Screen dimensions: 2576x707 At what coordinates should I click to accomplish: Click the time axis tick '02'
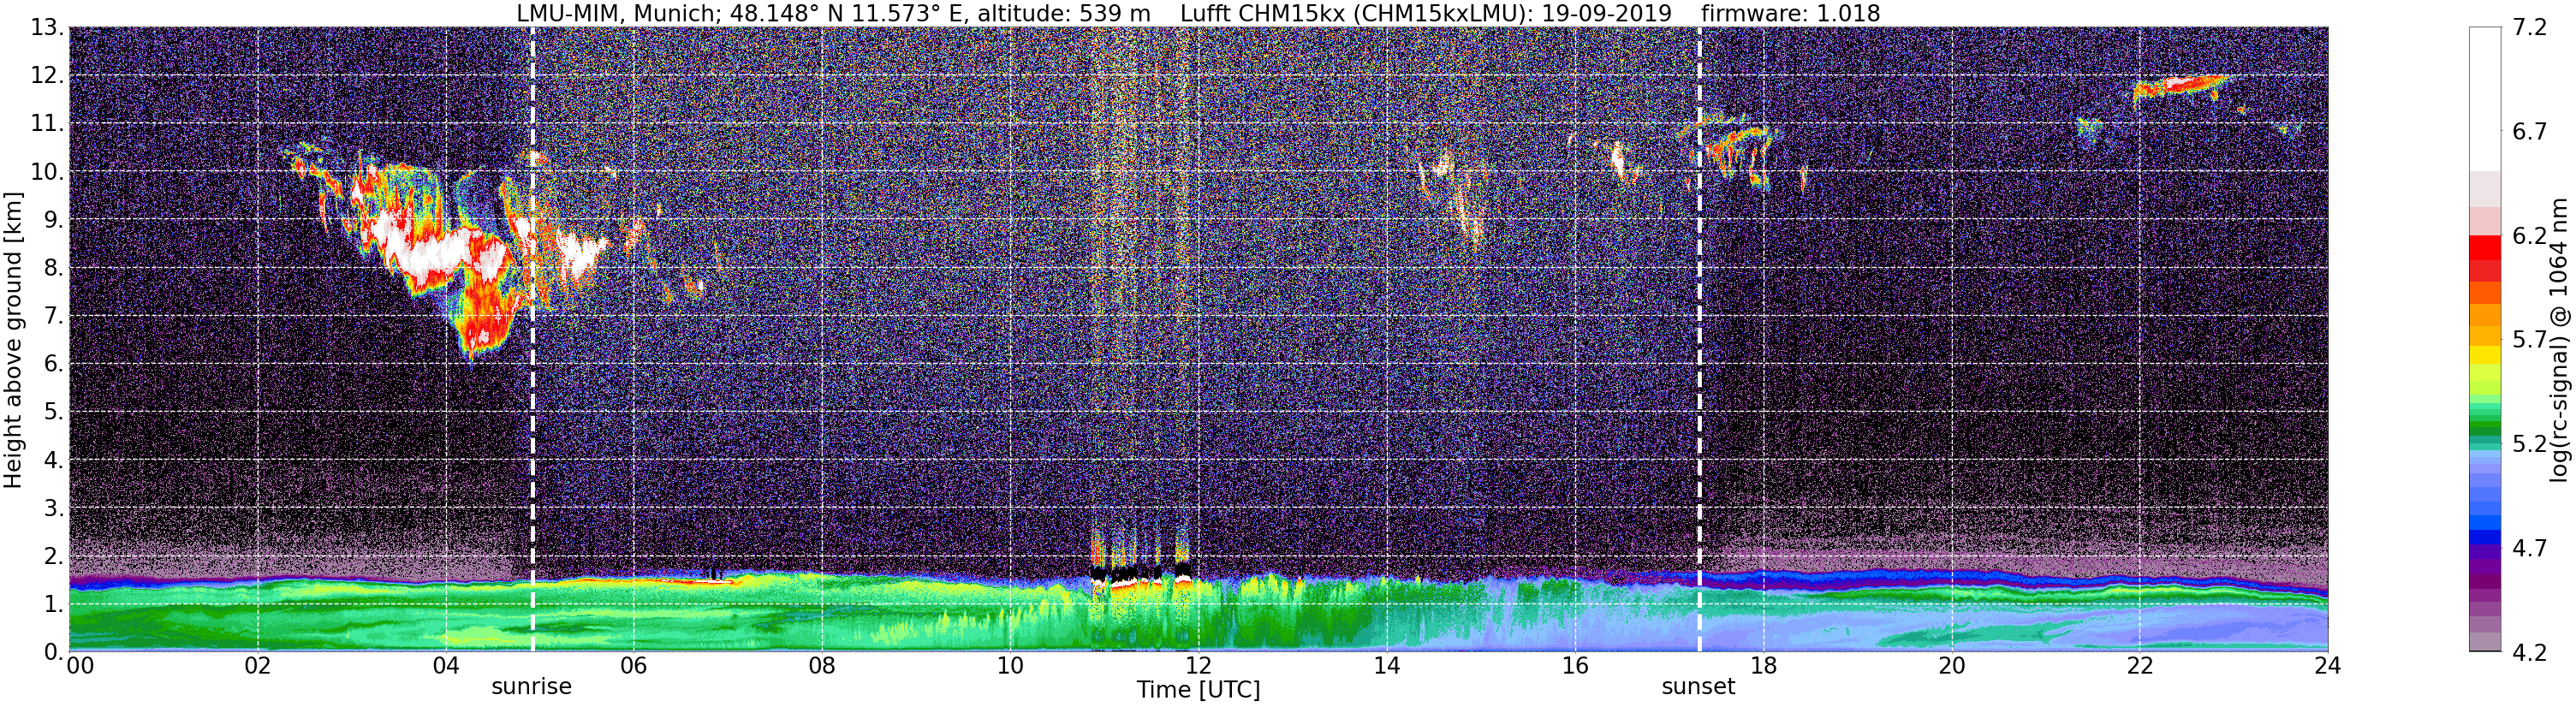coord(258,666)
